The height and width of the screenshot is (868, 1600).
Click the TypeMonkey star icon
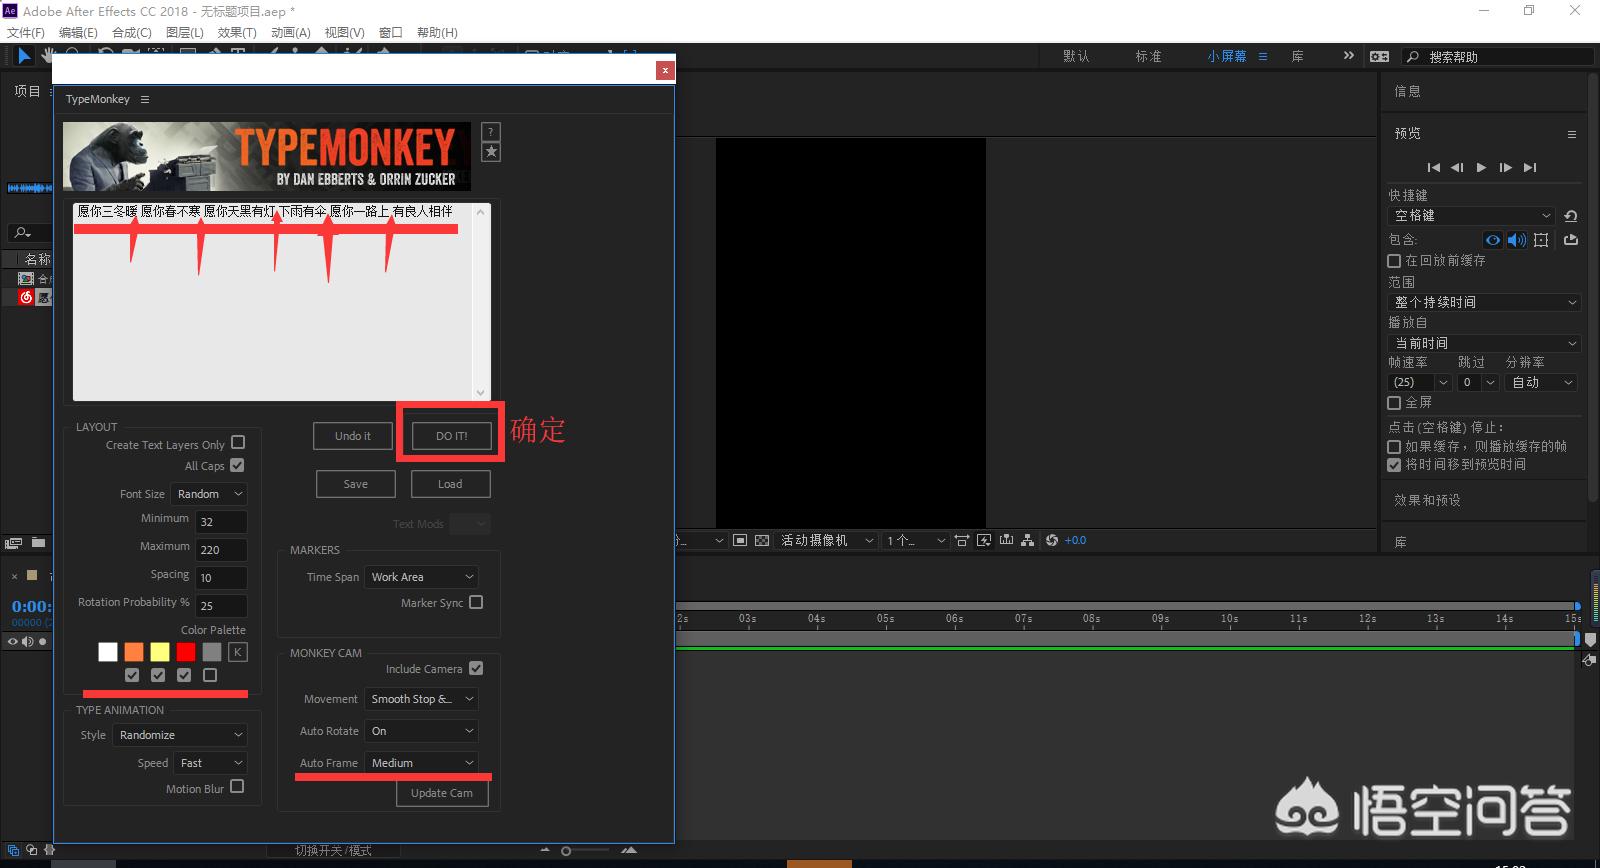coord(490,152)
